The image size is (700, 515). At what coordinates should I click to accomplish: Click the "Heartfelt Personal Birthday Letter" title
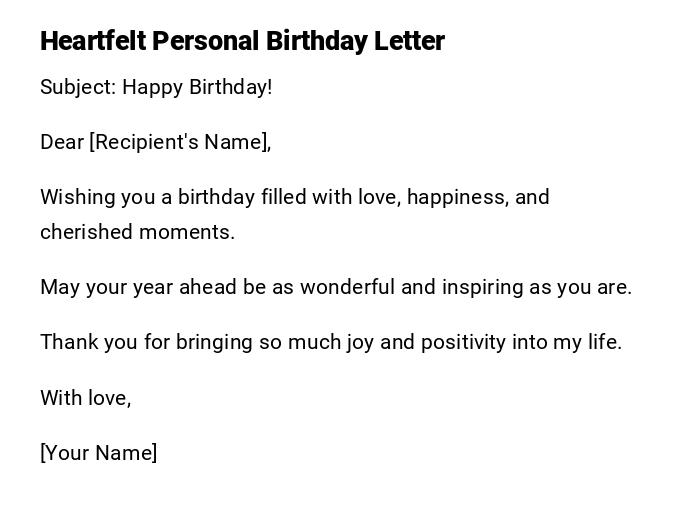(242, 41)
